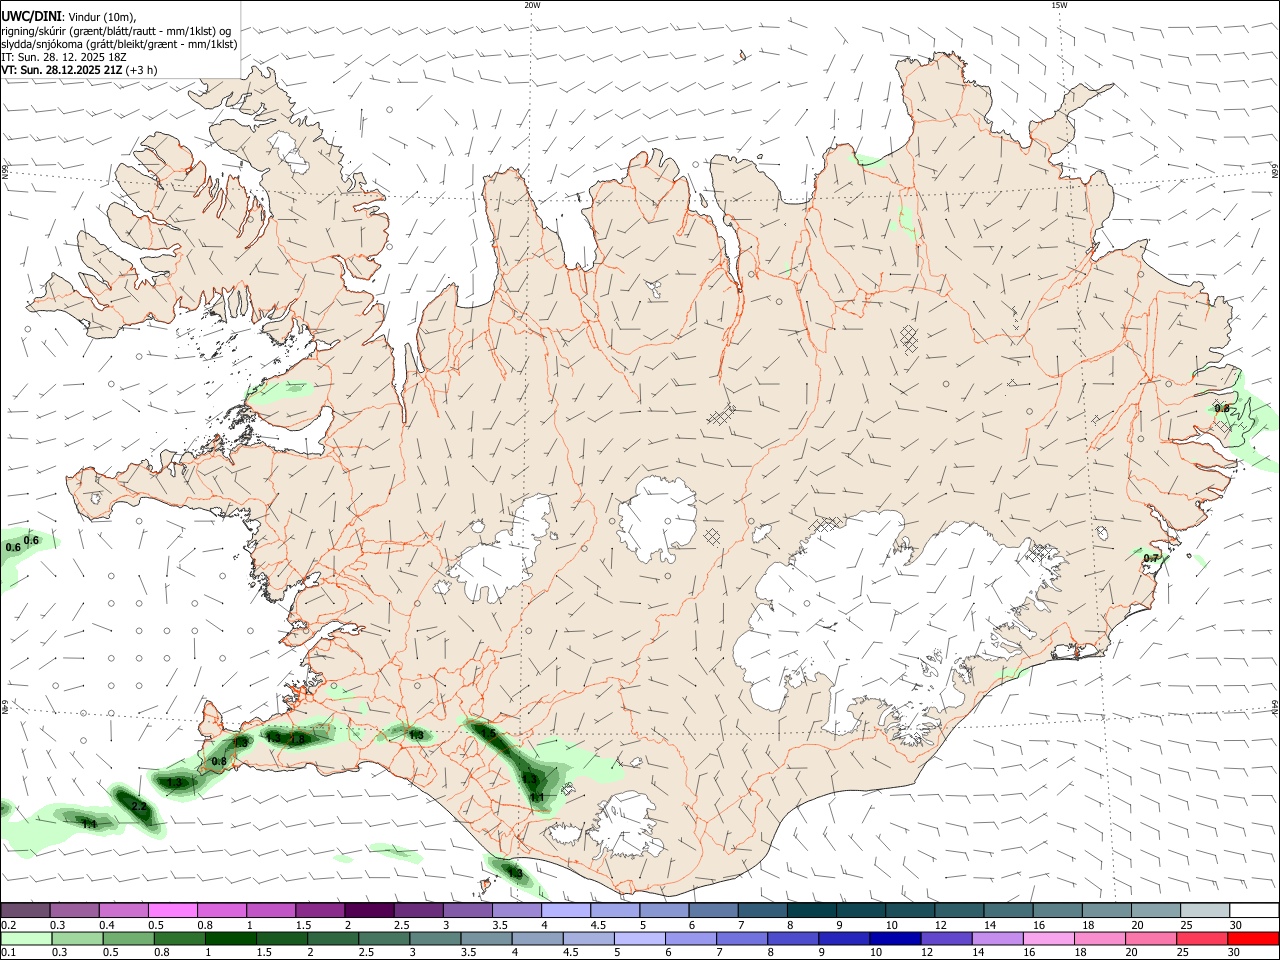Click the top row swatch between 12 and 14
The width and height of the screenshot is (1280, 960).
pyautogui.click(x=959, y=910)
